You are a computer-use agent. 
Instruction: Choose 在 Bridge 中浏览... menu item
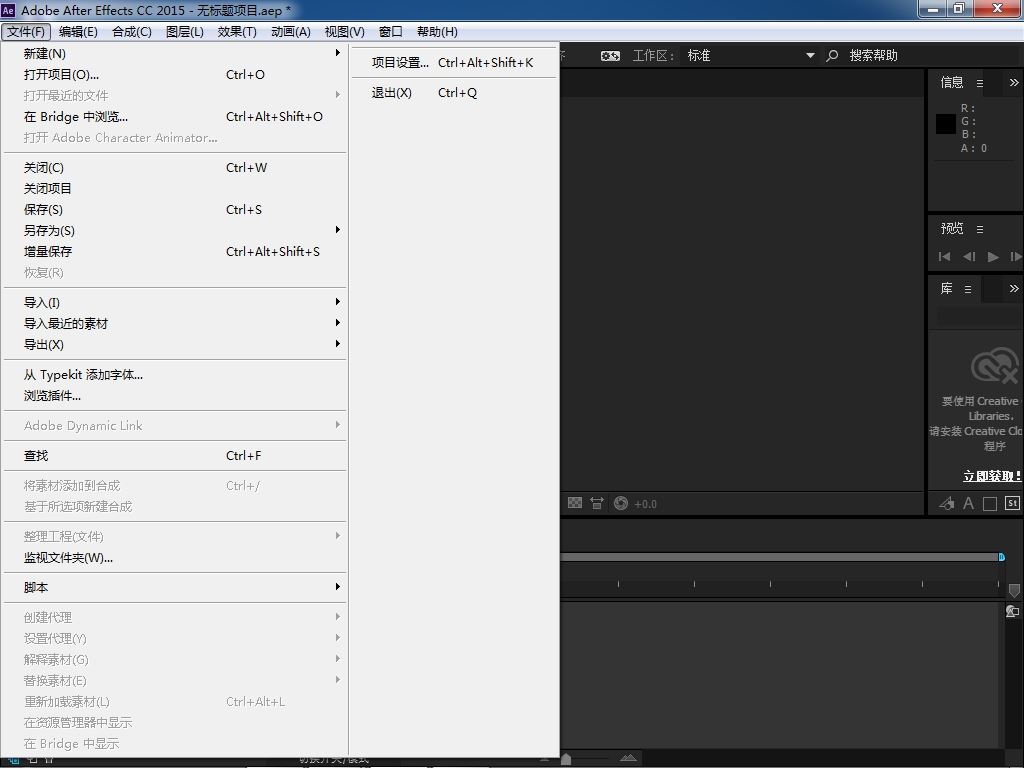point(175,116)
